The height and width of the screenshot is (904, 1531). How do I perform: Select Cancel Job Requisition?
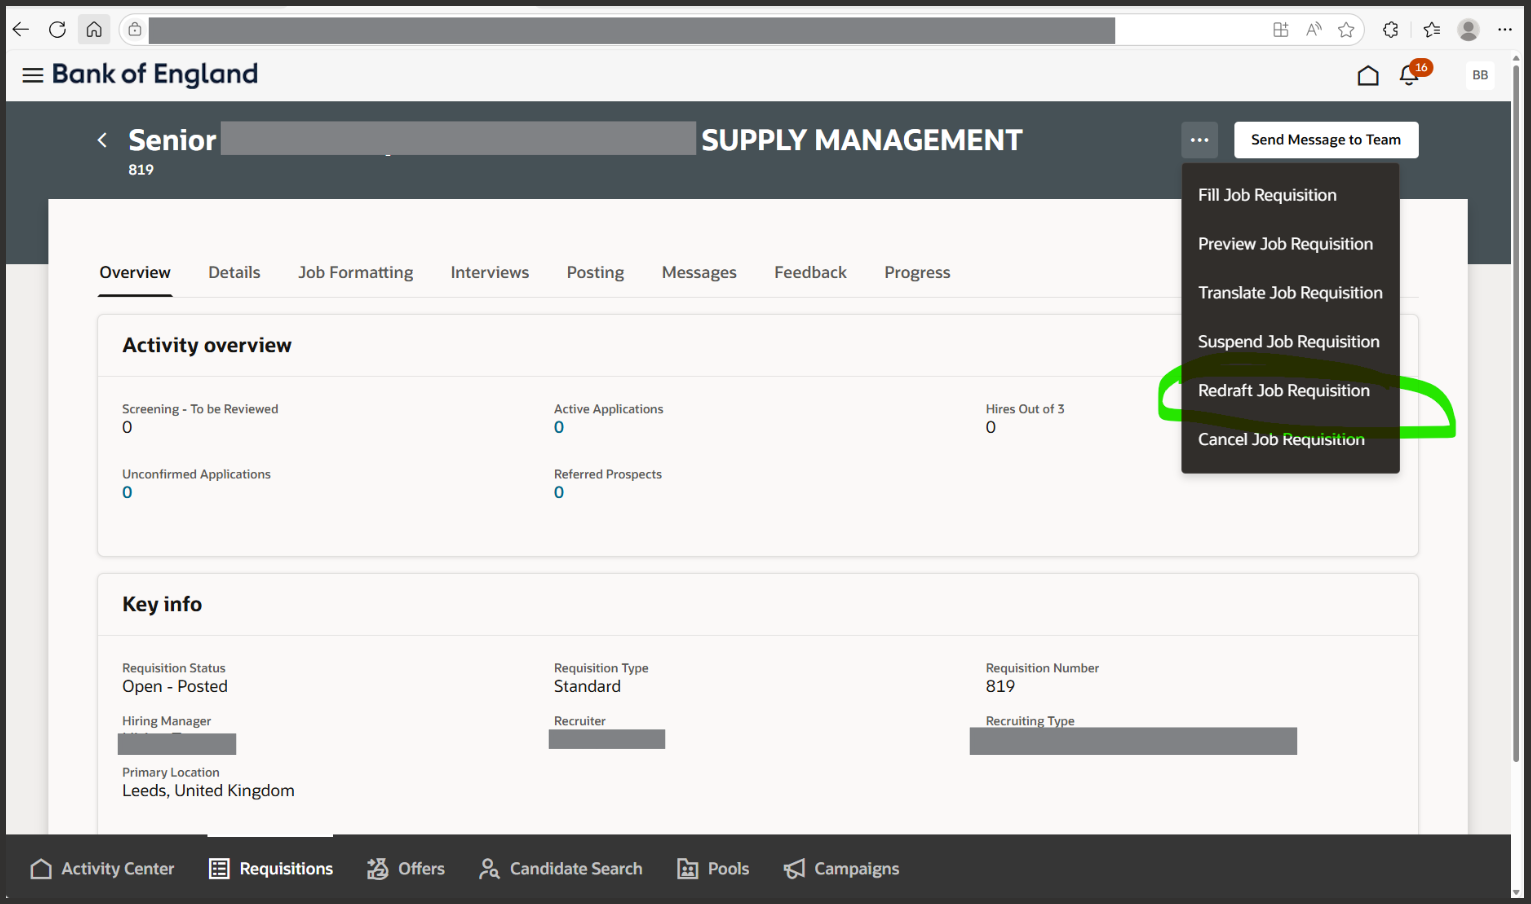pos(1290,440)
